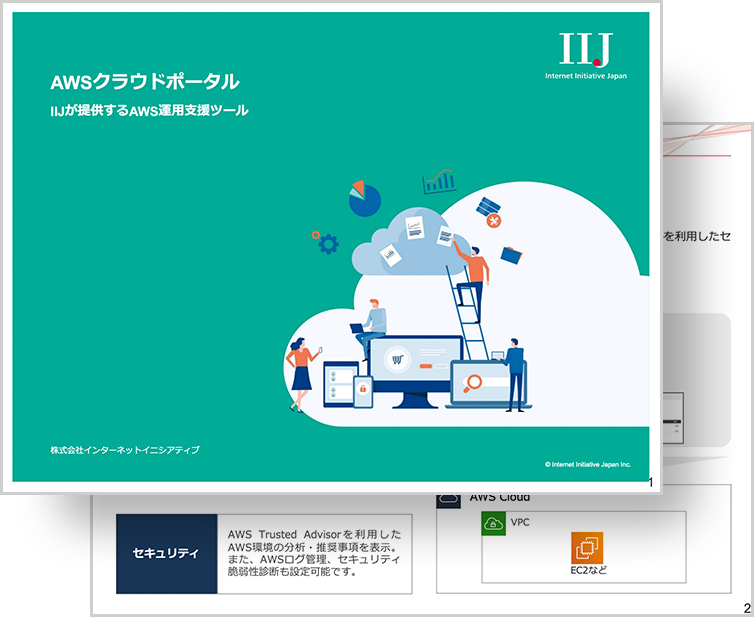Click the Internet Initiative Japan Inc. copyright notice

588,464
